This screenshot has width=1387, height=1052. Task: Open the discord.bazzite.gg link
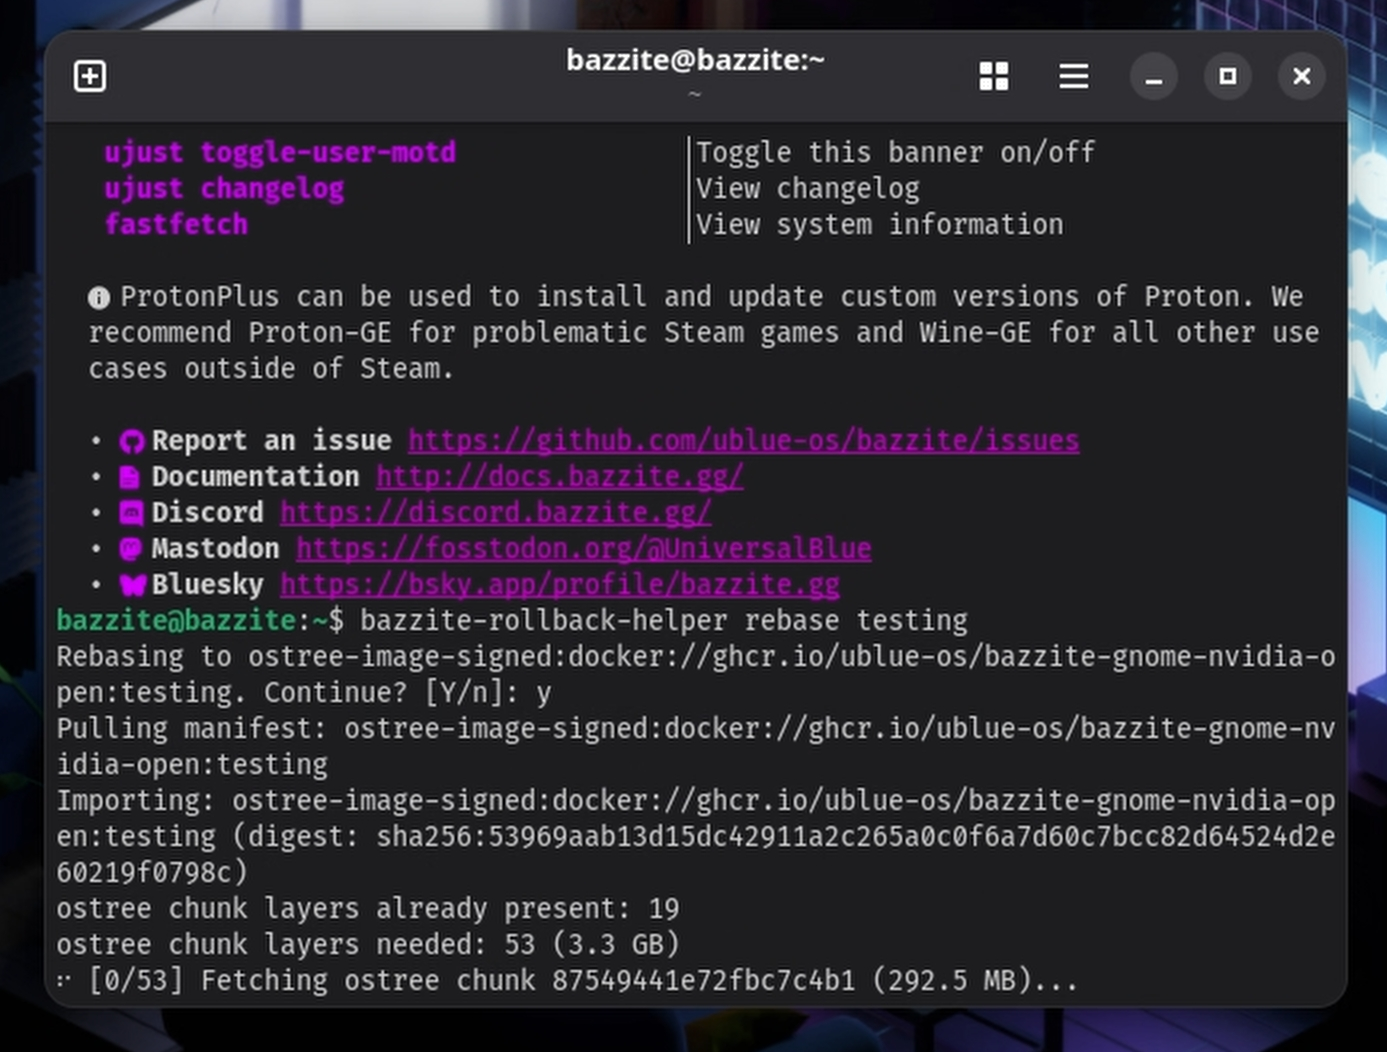click(x=496, y=513)
